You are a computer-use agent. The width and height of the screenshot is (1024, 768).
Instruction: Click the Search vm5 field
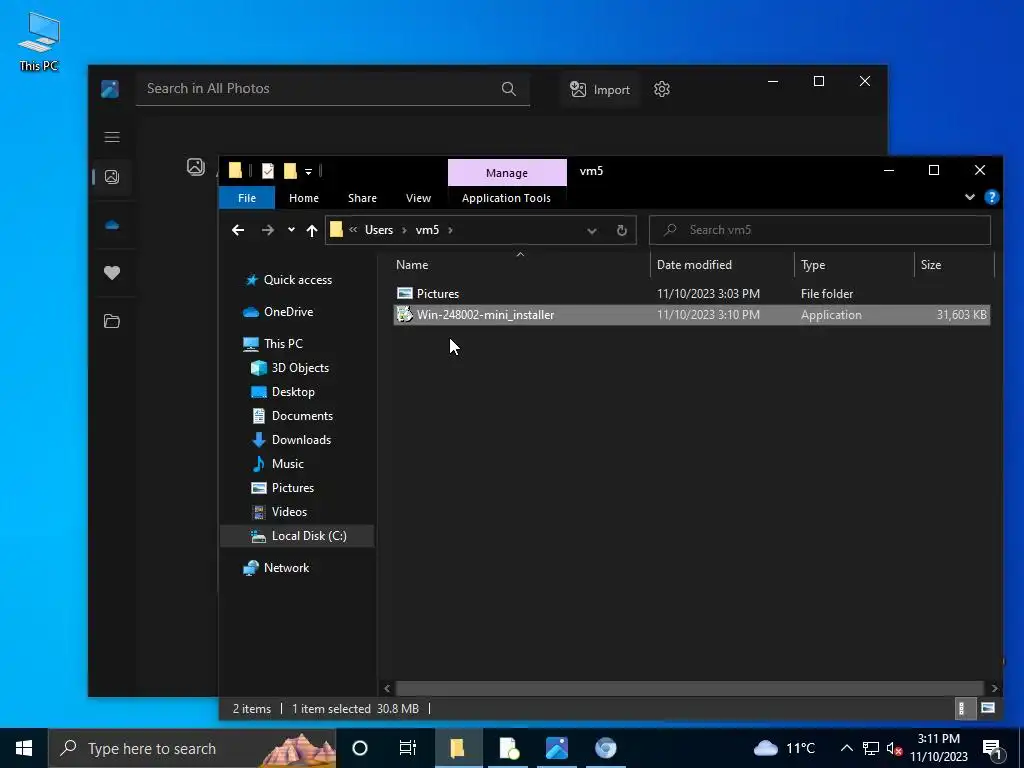point(820,230)
